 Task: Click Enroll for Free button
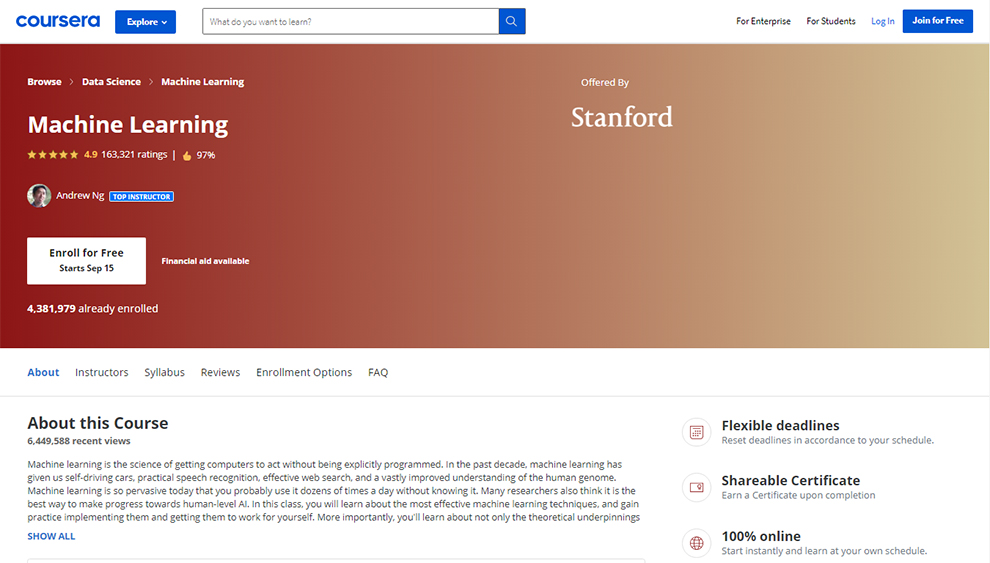86,261
